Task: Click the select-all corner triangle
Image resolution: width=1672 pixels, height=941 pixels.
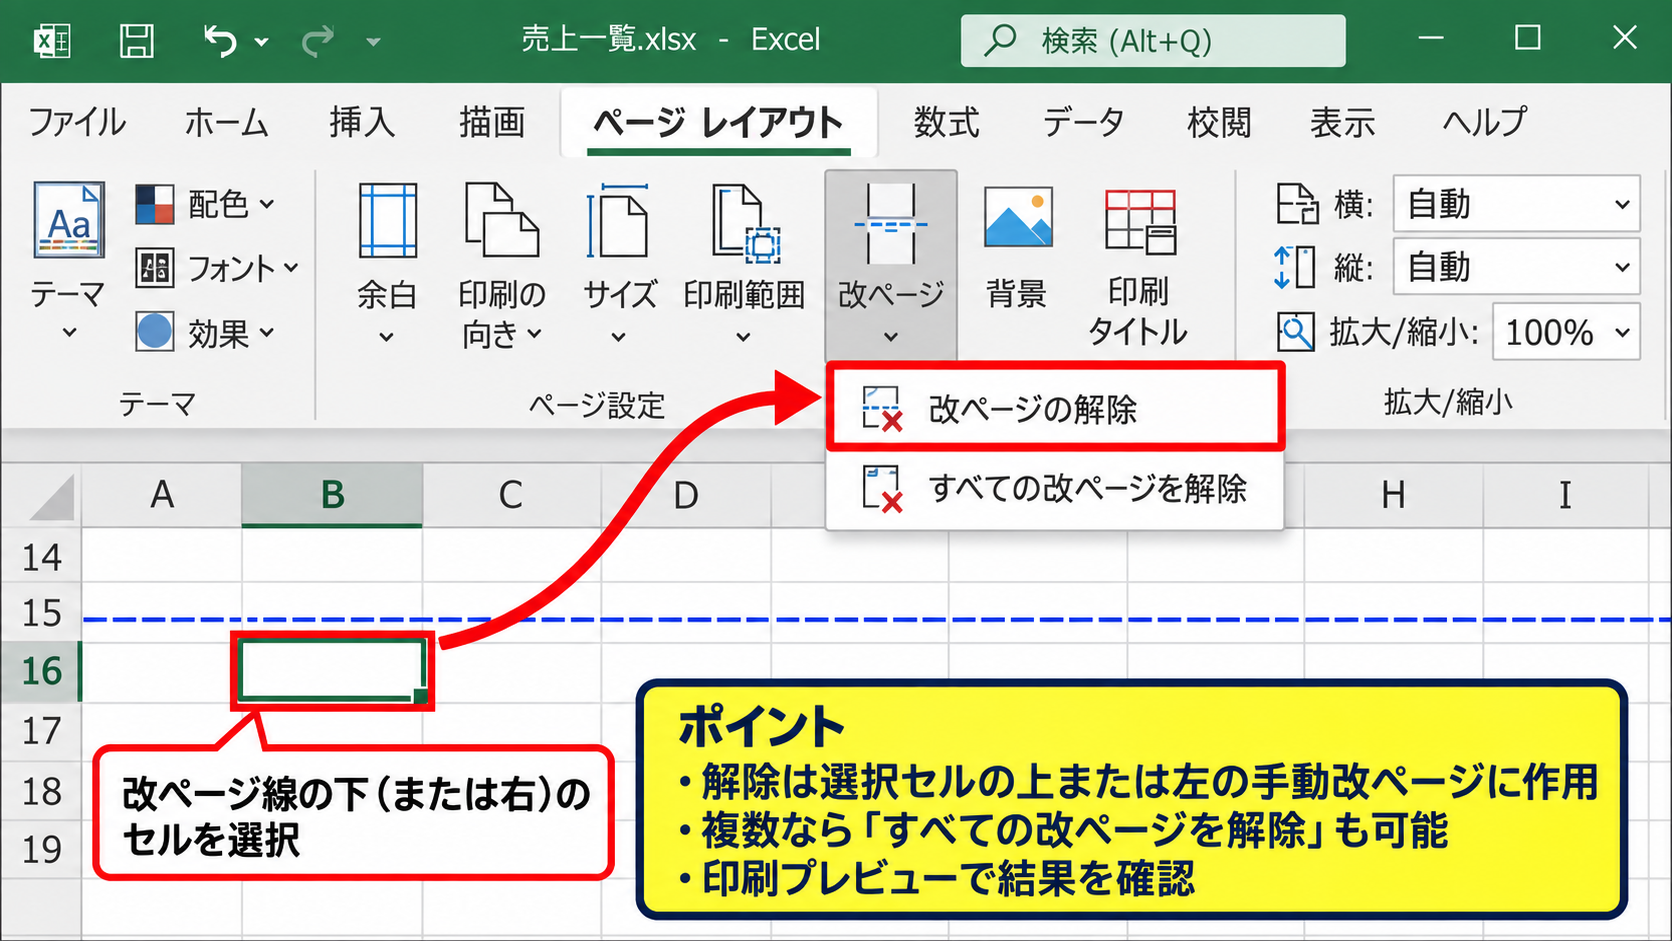Action: click(52, 497)
